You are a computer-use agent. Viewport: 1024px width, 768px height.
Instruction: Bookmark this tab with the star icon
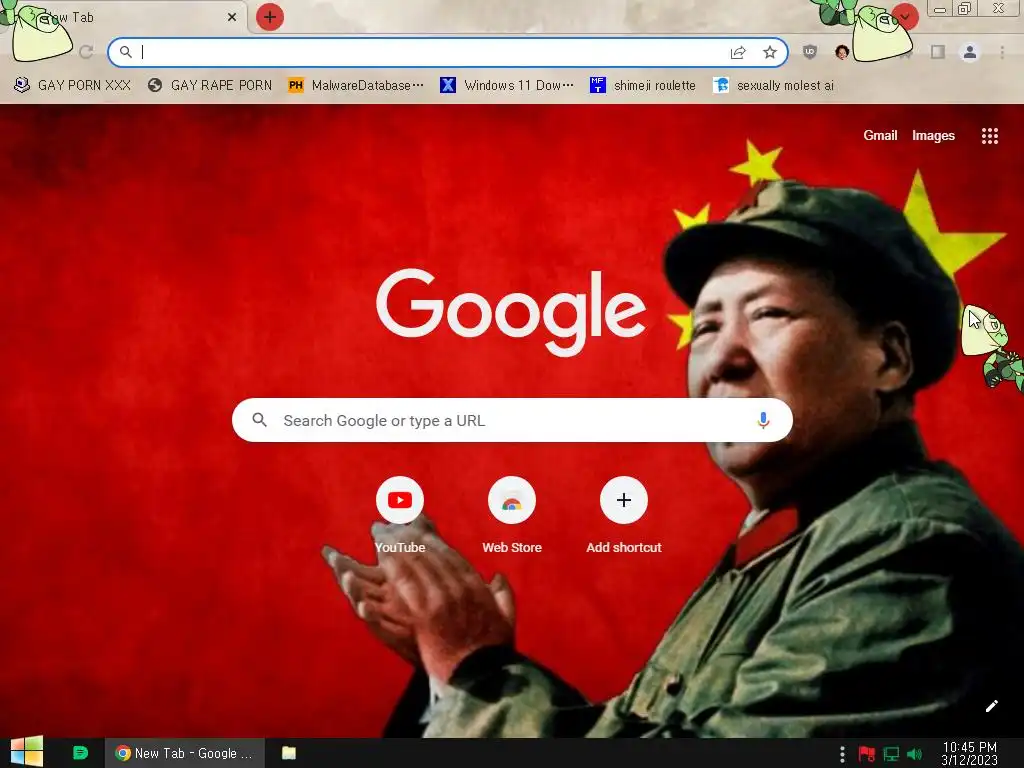point(770,52)
